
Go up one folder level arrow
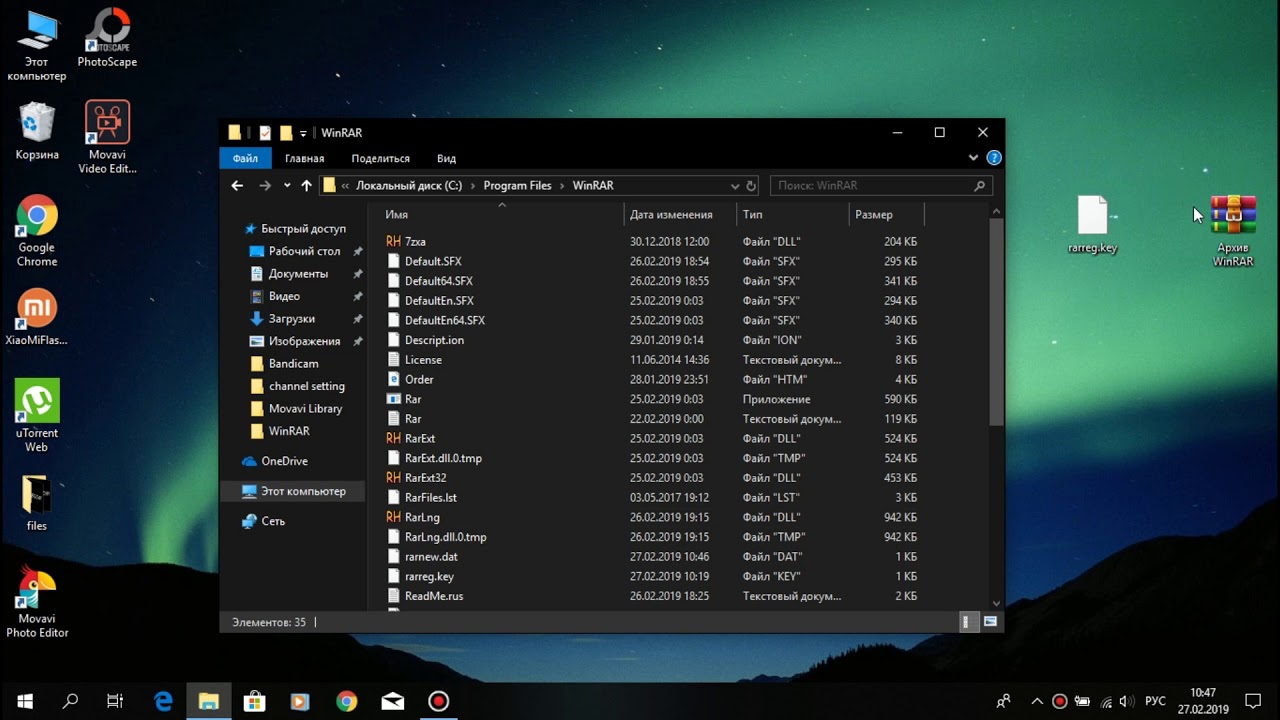pos(306,185)
